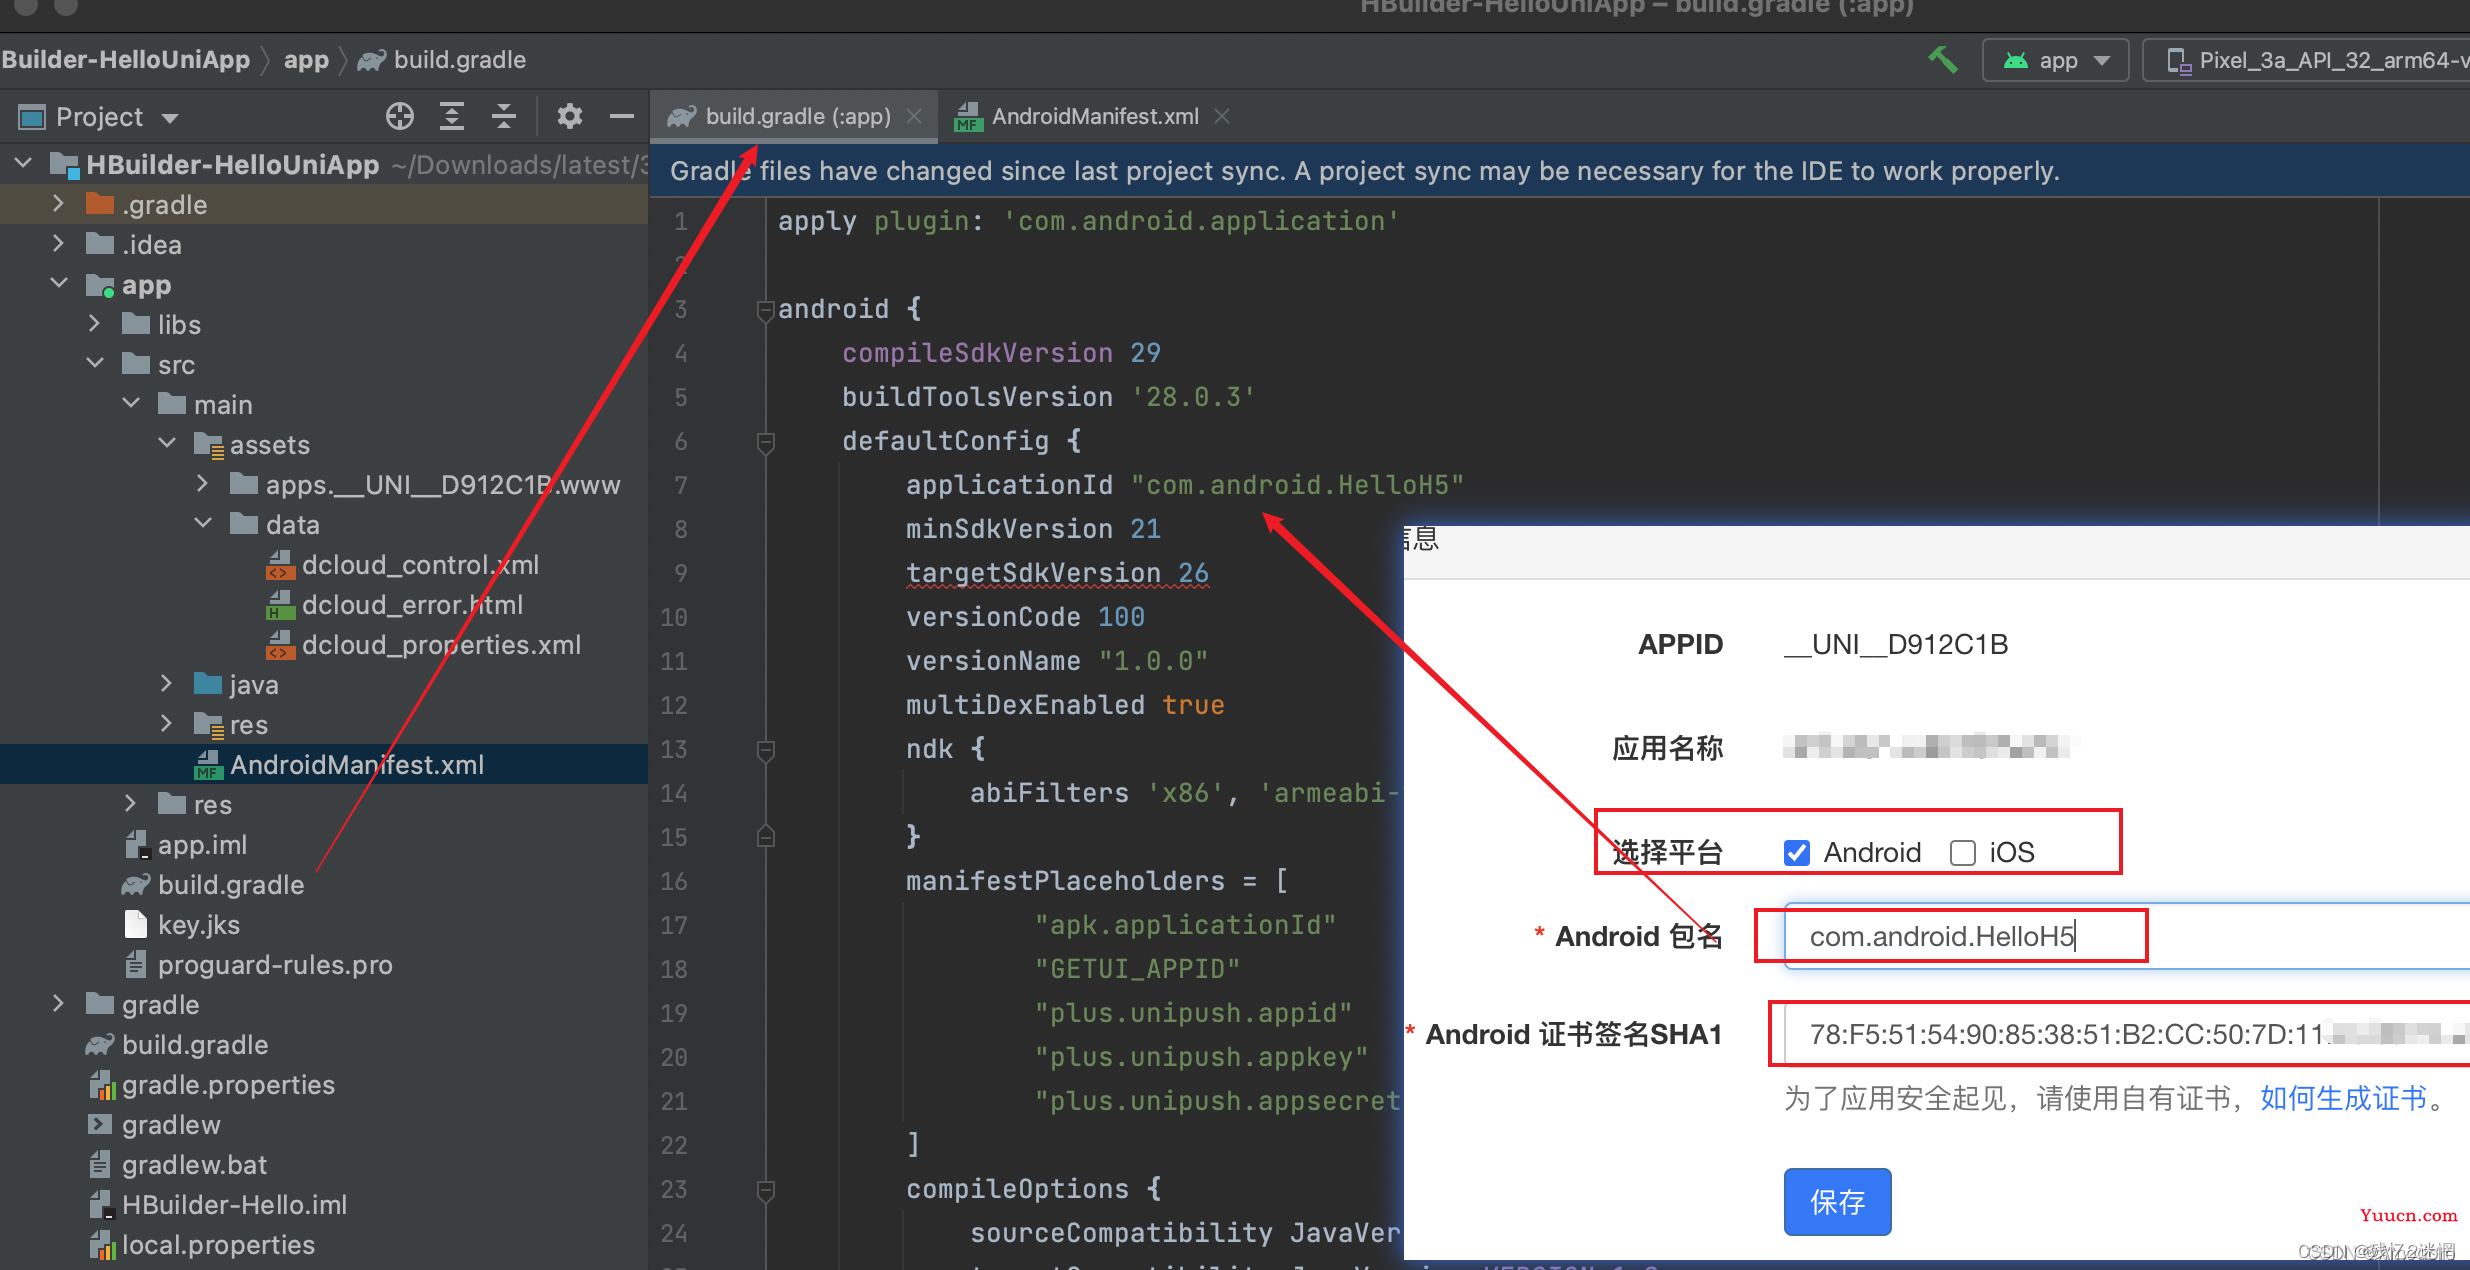Image resolution: width=2470 pixels, height=1270 pixels.
Task: Toggle fold marker at defaultConfig line
Action: (766, 441)
